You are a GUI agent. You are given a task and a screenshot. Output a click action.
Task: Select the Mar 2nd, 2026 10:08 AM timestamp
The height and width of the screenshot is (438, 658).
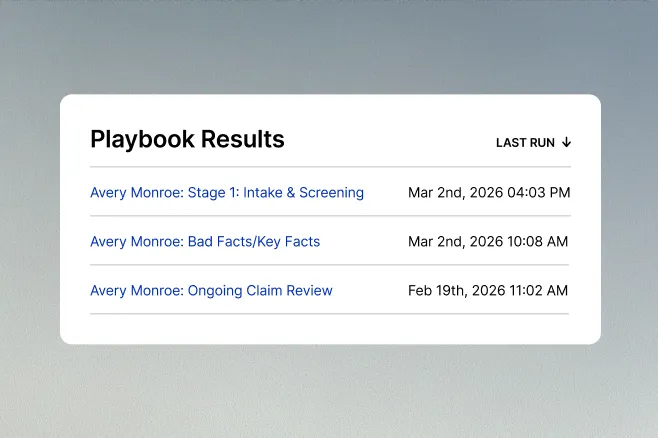pyautogui.click(x=488, y=241)
